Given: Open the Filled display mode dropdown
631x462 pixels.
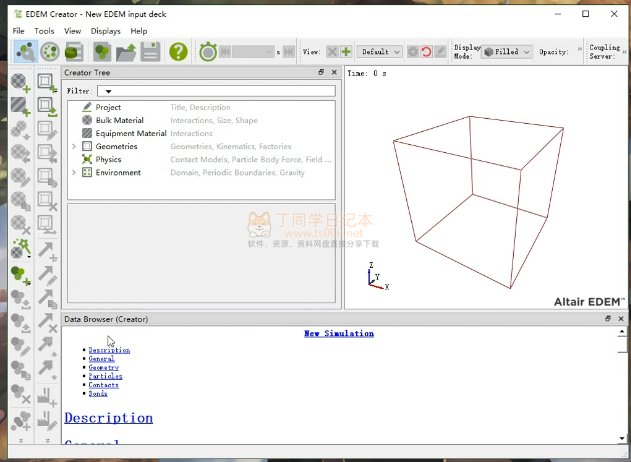Looking at the screenshot, I should (506, 51).
